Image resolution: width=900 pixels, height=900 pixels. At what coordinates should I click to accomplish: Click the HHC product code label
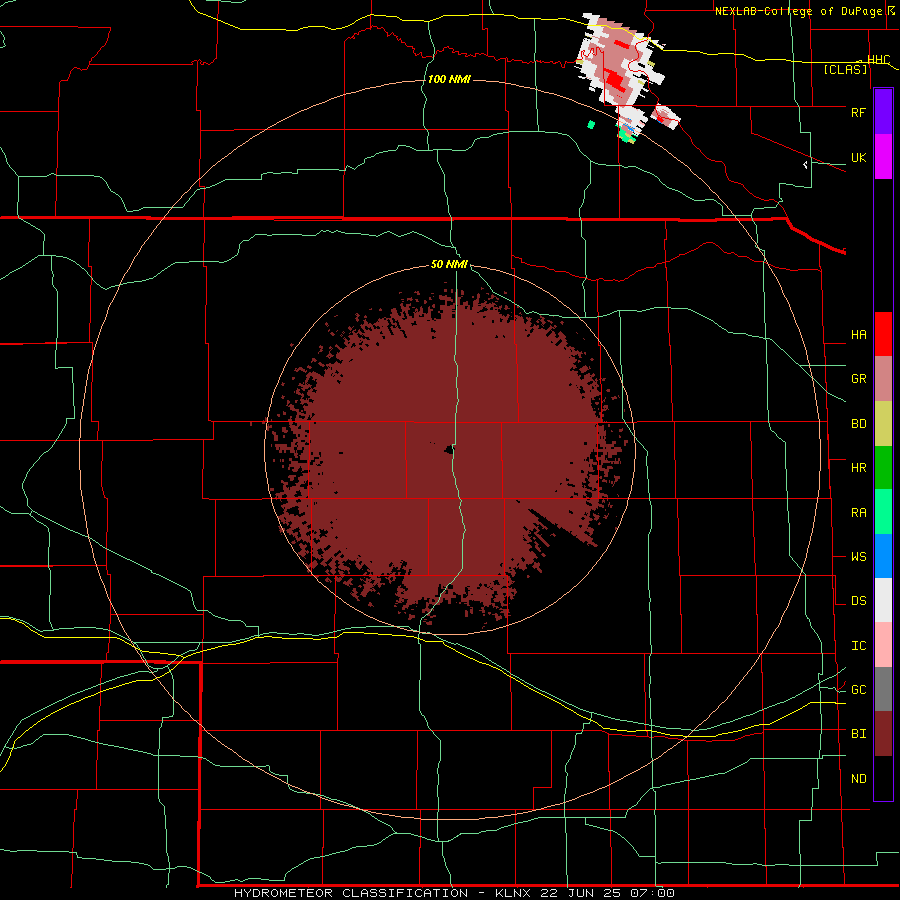tap(878, 60)
